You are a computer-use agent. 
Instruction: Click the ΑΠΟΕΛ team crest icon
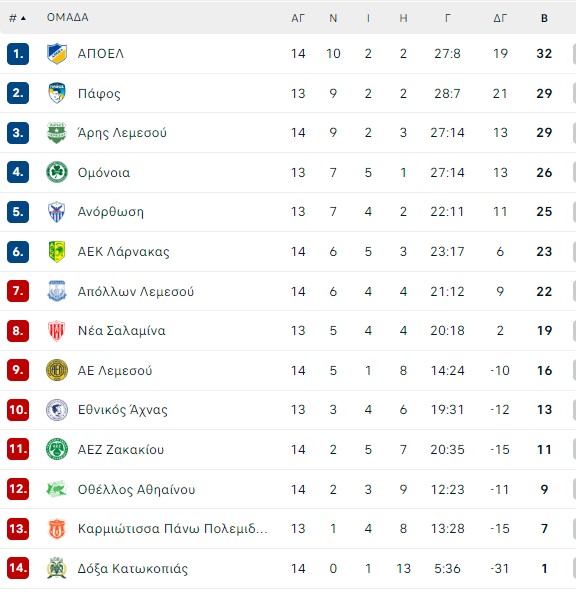click(x=57, y=54)
